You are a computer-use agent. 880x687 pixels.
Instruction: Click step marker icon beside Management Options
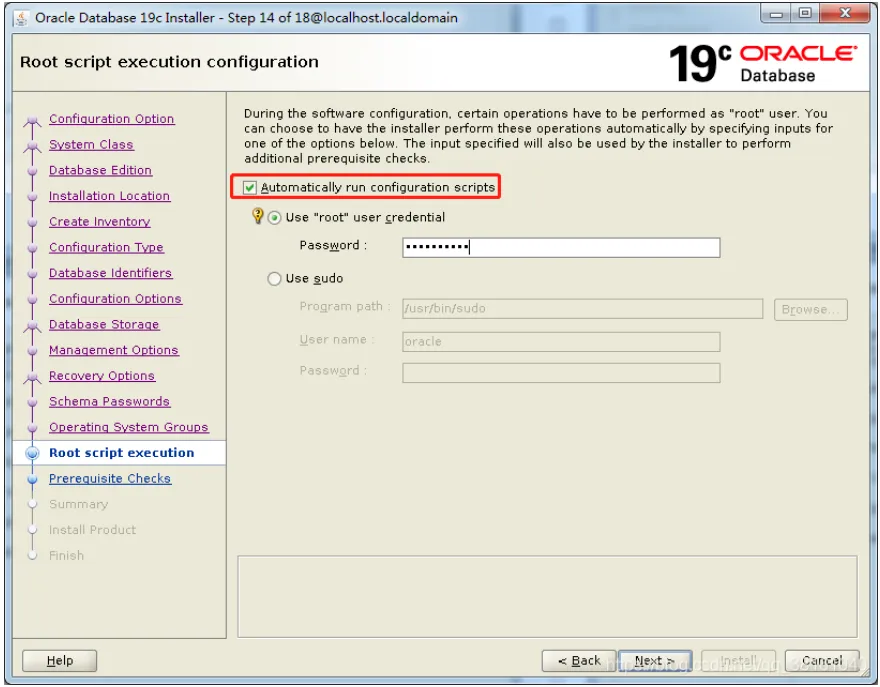33,351
